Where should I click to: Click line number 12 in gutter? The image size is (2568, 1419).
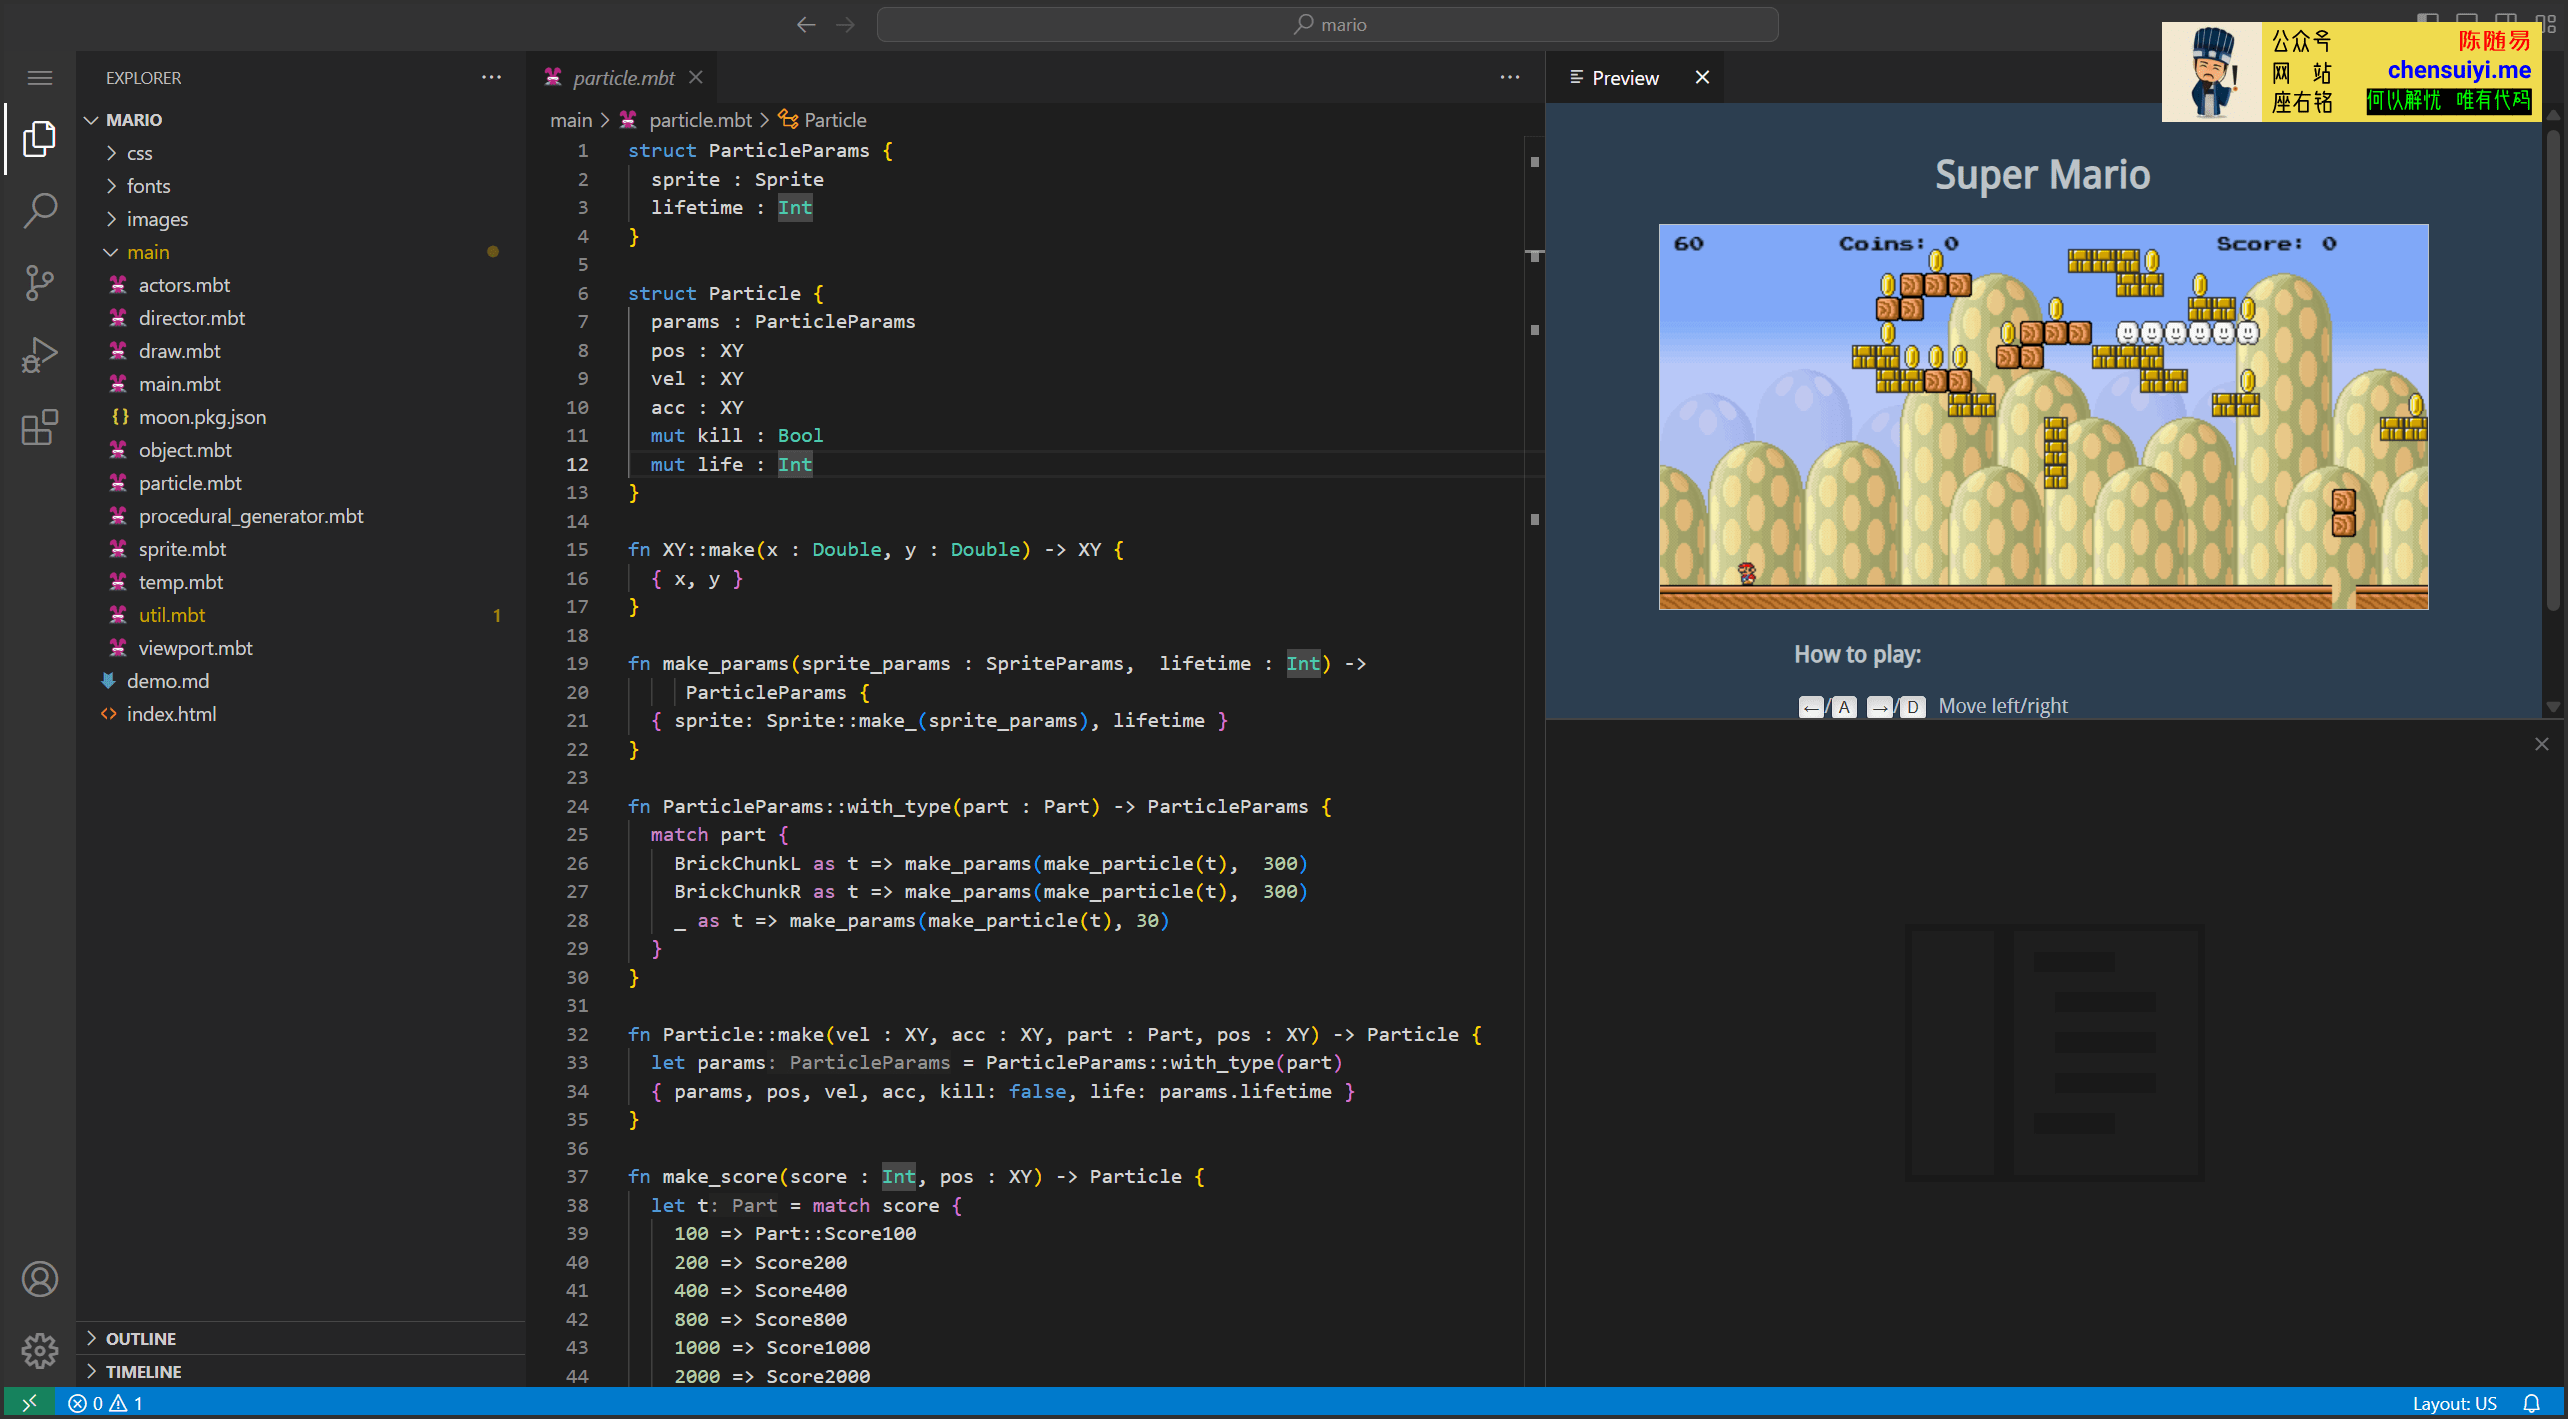[577, 464]
